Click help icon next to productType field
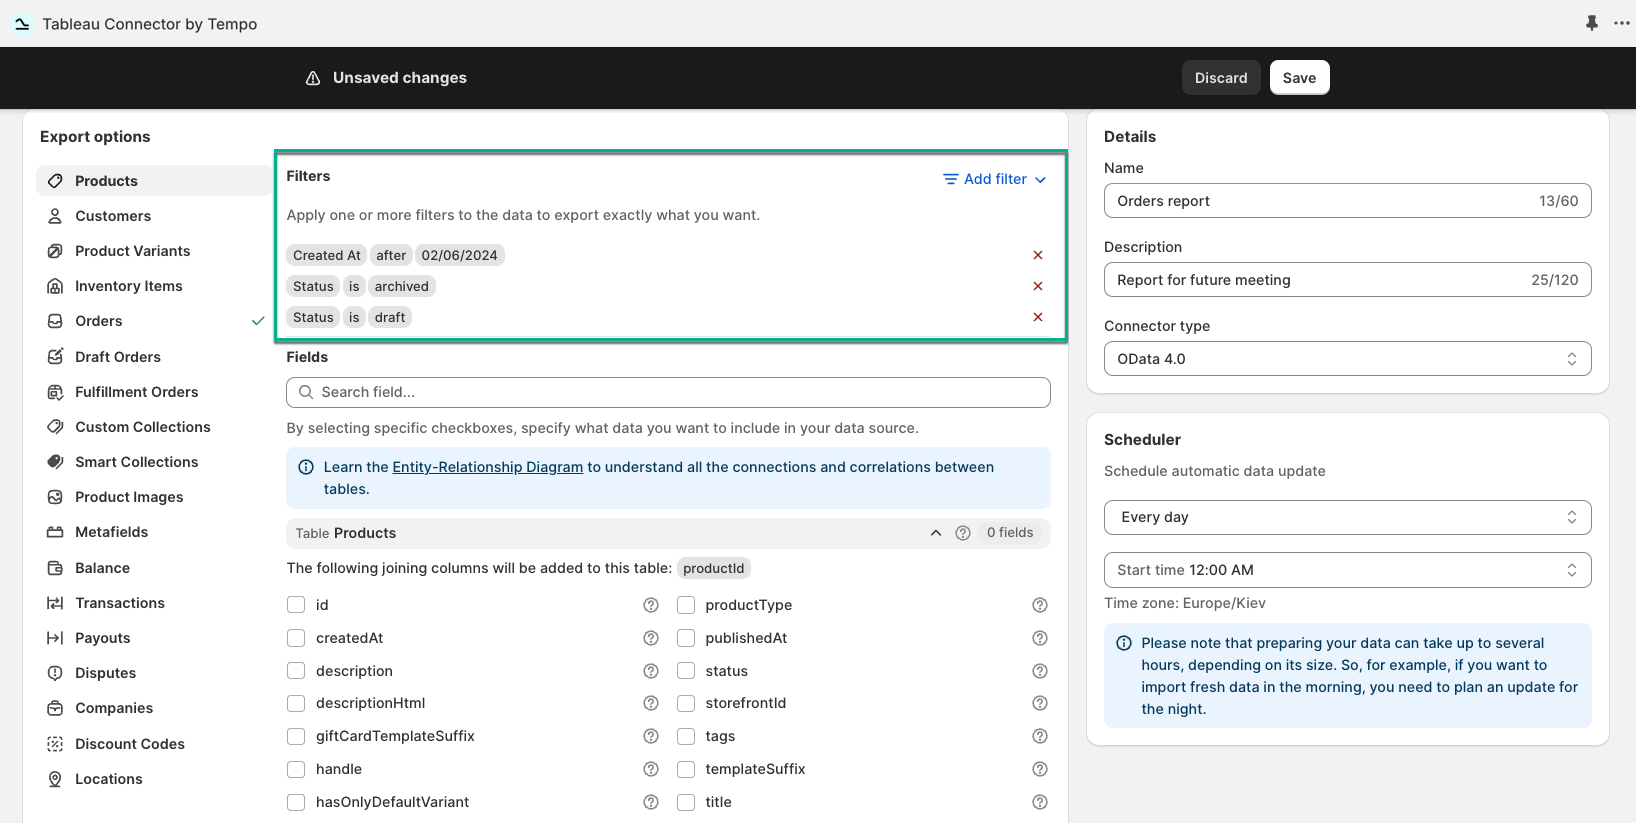Viewport: 1636px width, 823px height. [1040, 605]
